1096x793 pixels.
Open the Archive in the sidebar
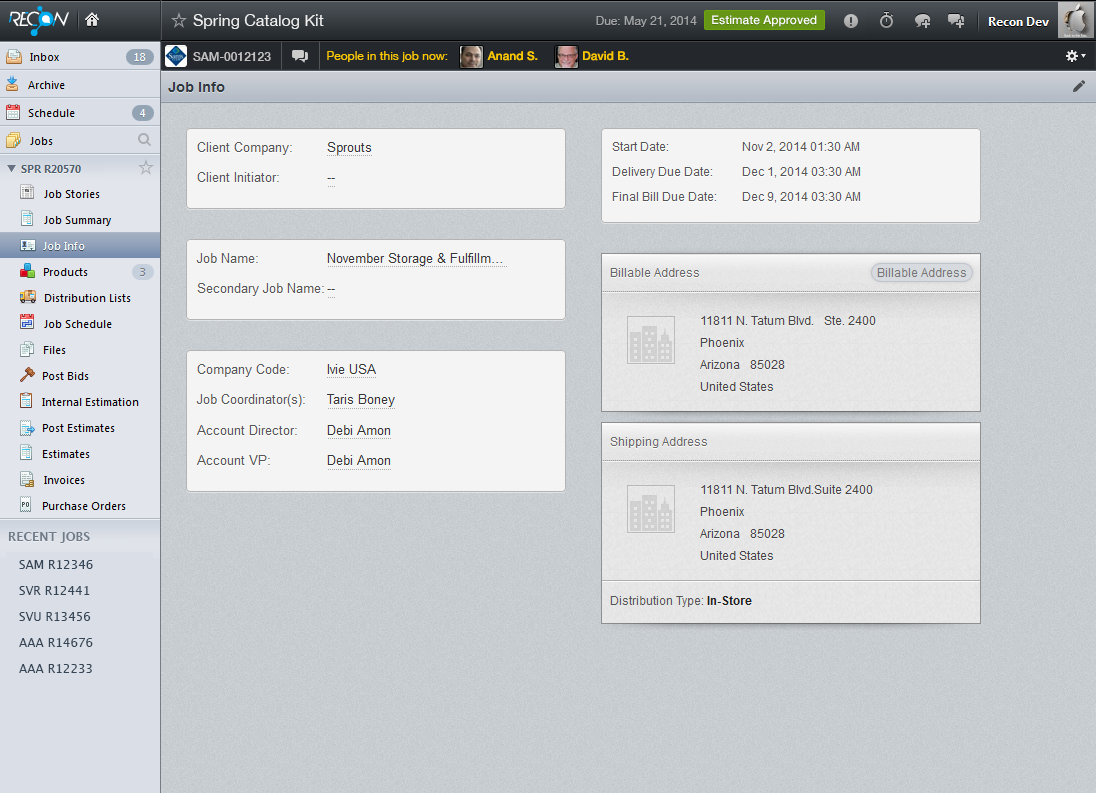click(80, 85)
